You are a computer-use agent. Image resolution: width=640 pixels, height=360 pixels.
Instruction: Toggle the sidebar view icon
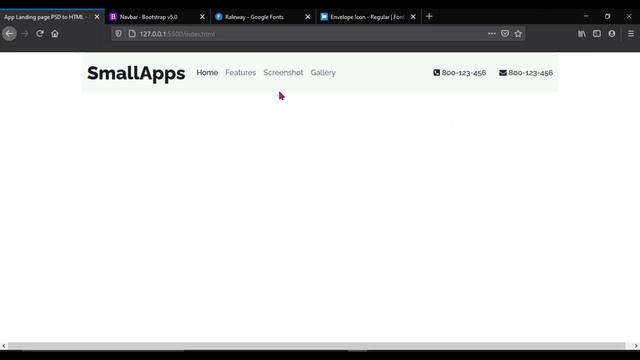coord(597,33)
